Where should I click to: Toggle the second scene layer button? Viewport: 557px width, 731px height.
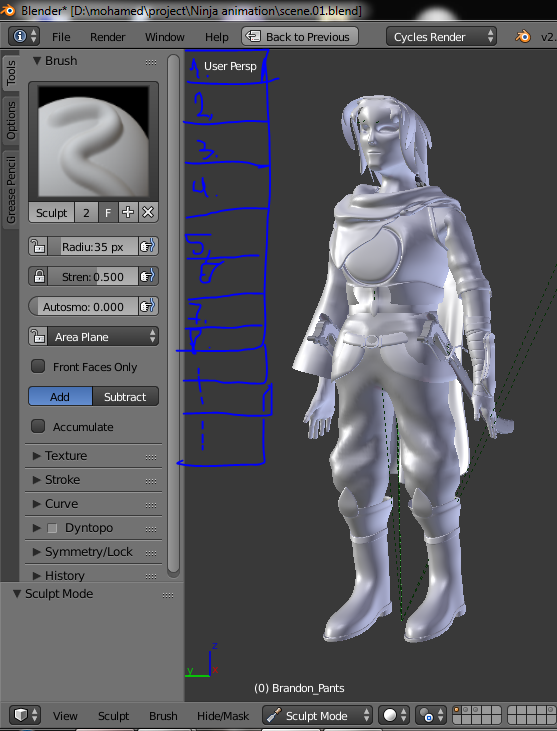click(x=466, y=710)
